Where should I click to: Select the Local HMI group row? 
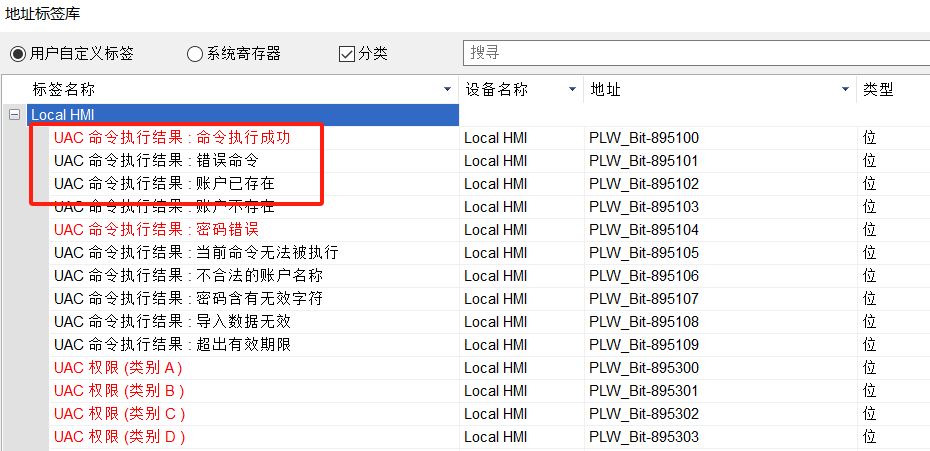[x=62, y=115]
